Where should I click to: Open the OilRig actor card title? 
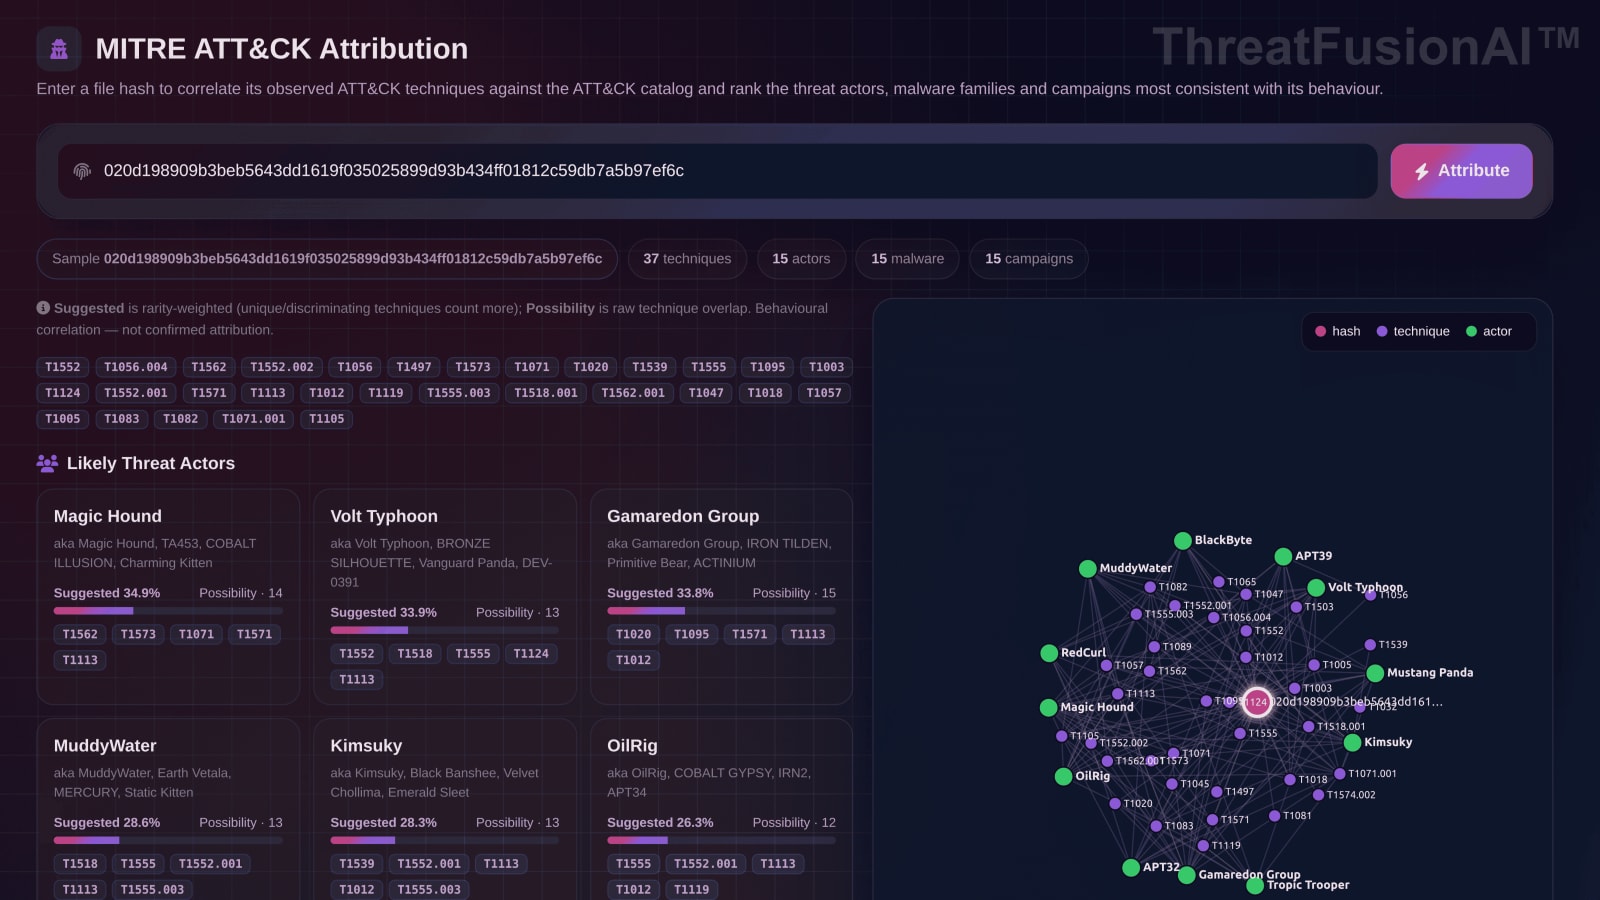[x=632, y=746]
